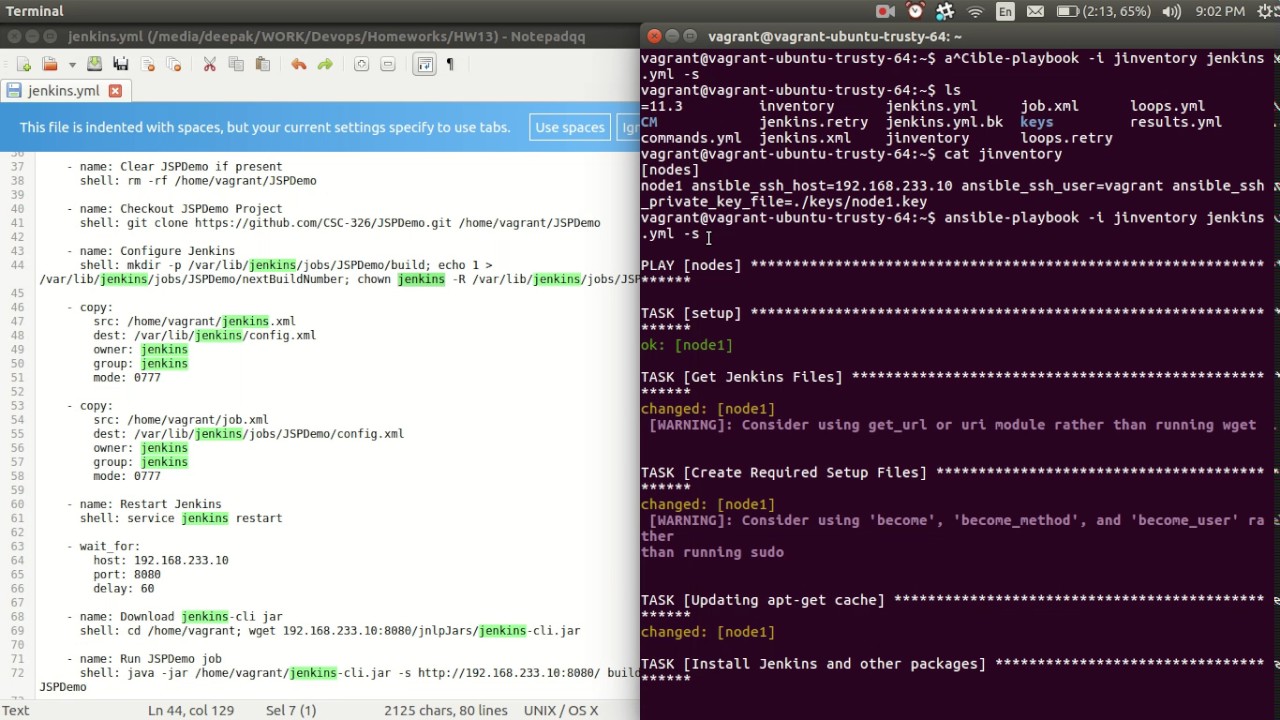Open the mail messaging indicator

click(x=1035, y=11)
